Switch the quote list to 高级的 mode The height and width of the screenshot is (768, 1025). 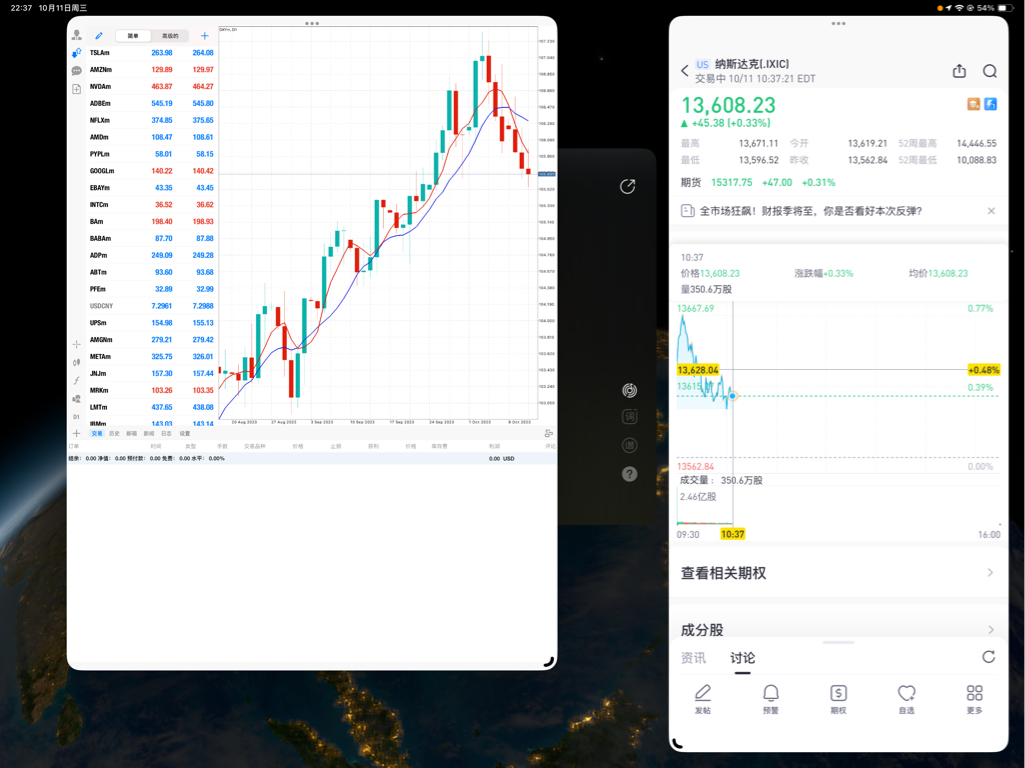[x=170, y=35]
